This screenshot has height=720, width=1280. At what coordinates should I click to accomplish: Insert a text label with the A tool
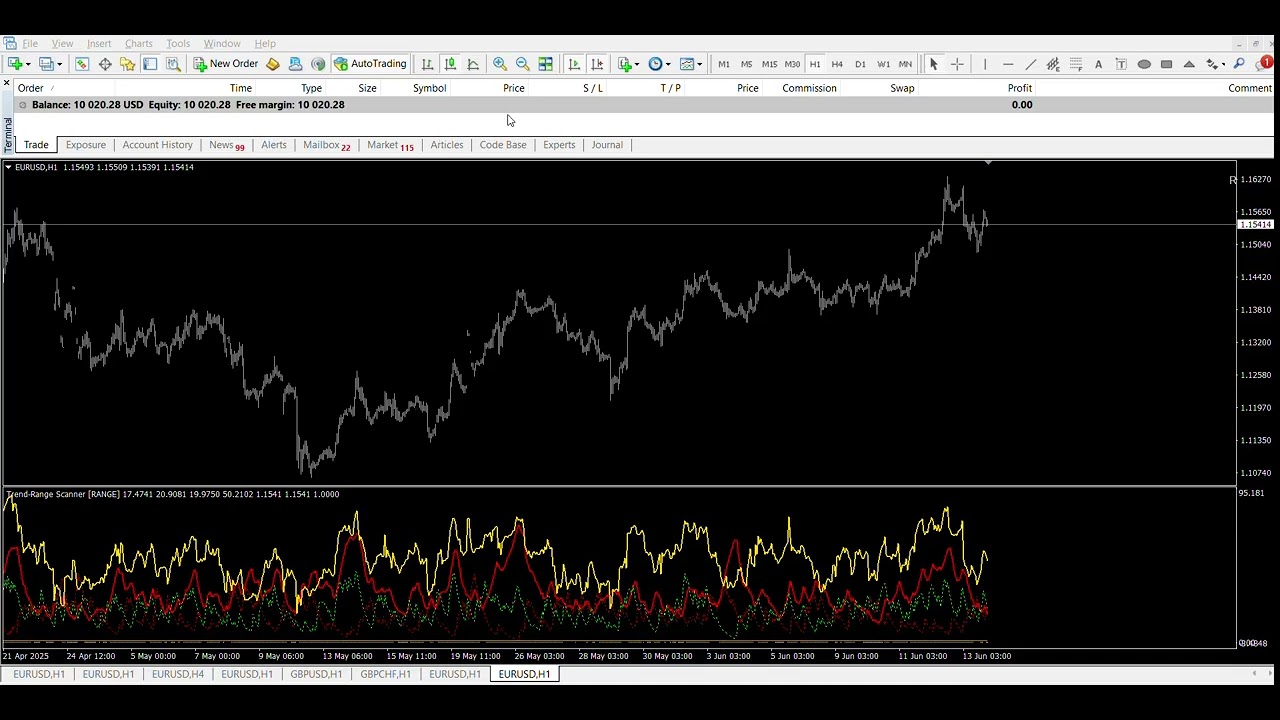point(1098,64)
